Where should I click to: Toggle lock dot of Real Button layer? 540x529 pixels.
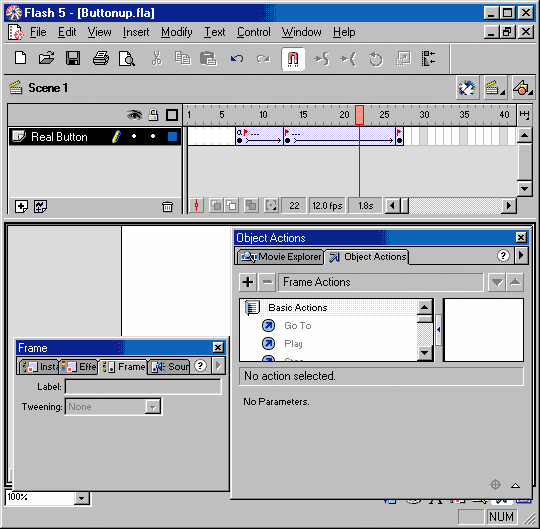pos(153,136)
